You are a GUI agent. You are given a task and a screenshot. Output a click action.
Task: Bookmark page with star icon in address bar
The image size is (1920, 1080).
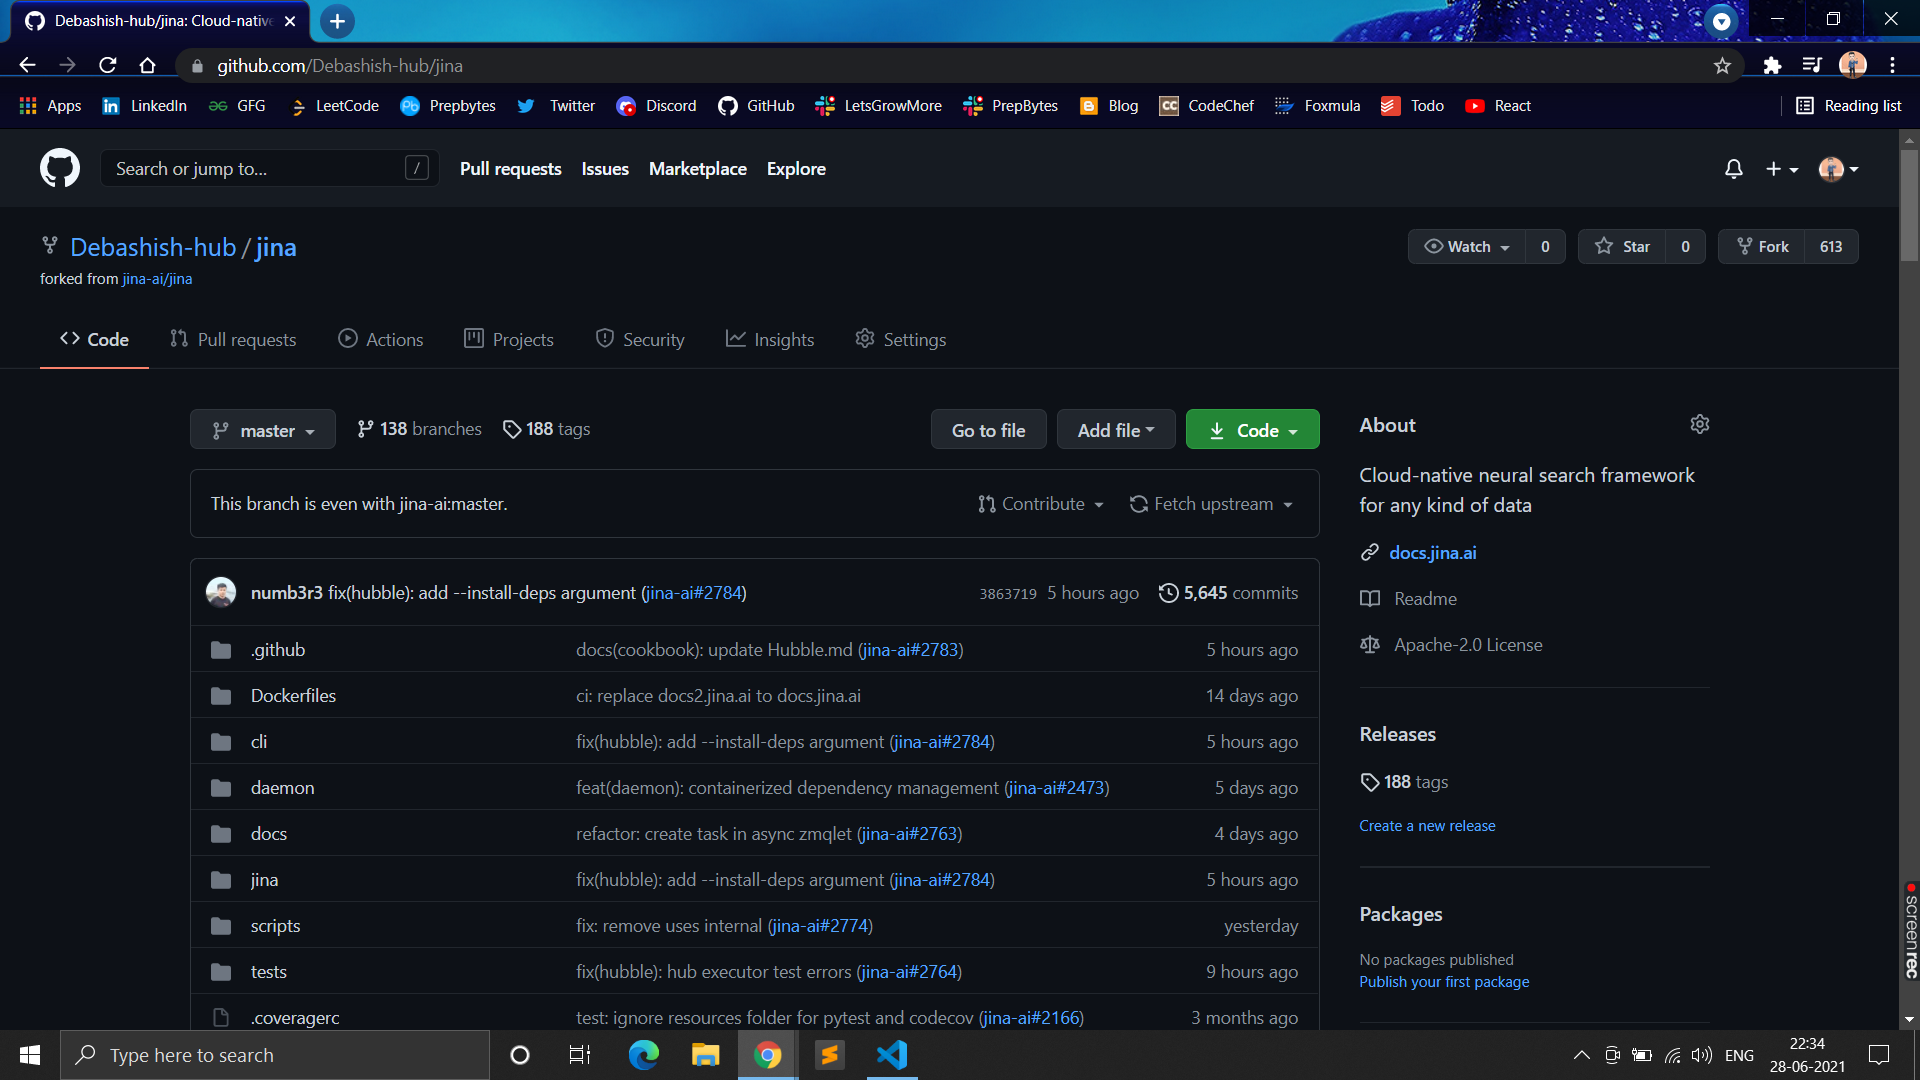pos(1722,66)
